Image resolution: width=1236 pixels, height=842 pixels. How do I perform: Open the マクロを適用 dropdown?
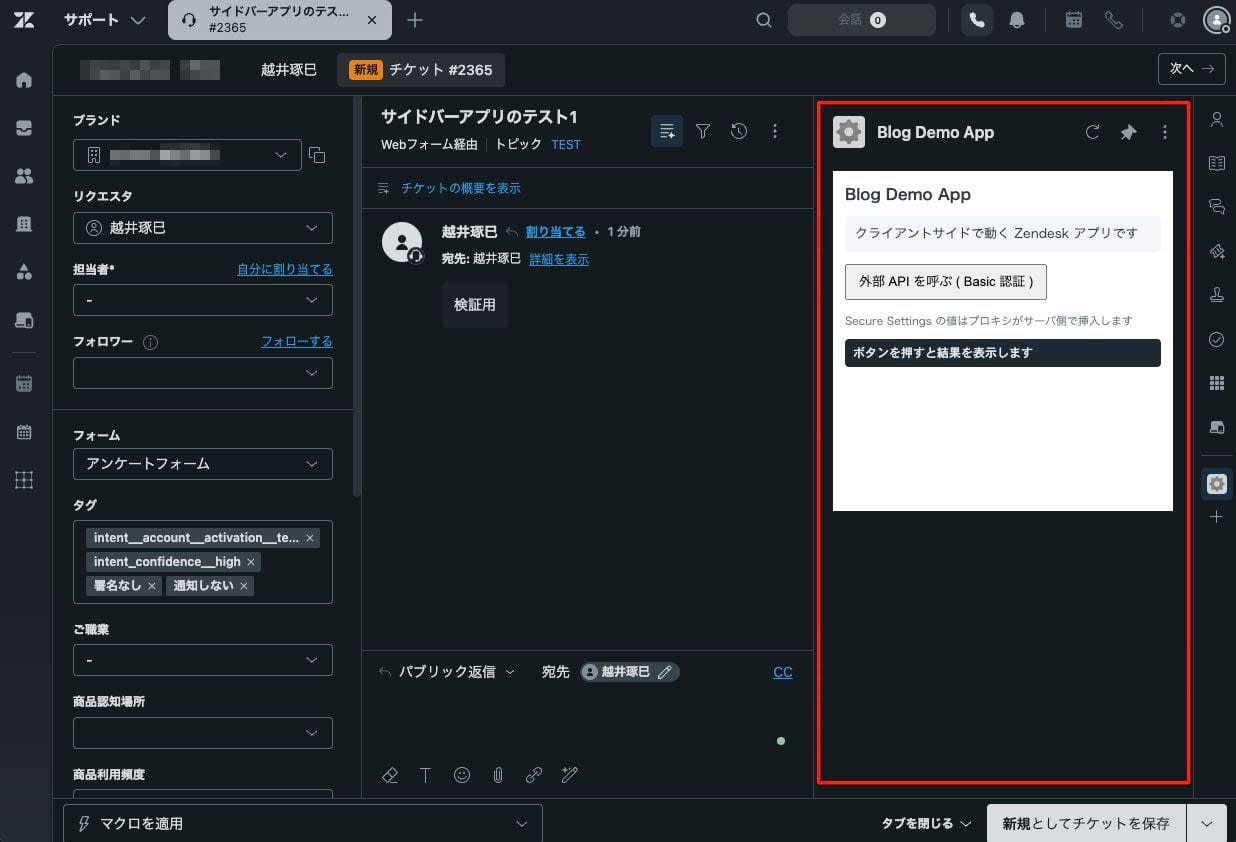pos(302,824)
